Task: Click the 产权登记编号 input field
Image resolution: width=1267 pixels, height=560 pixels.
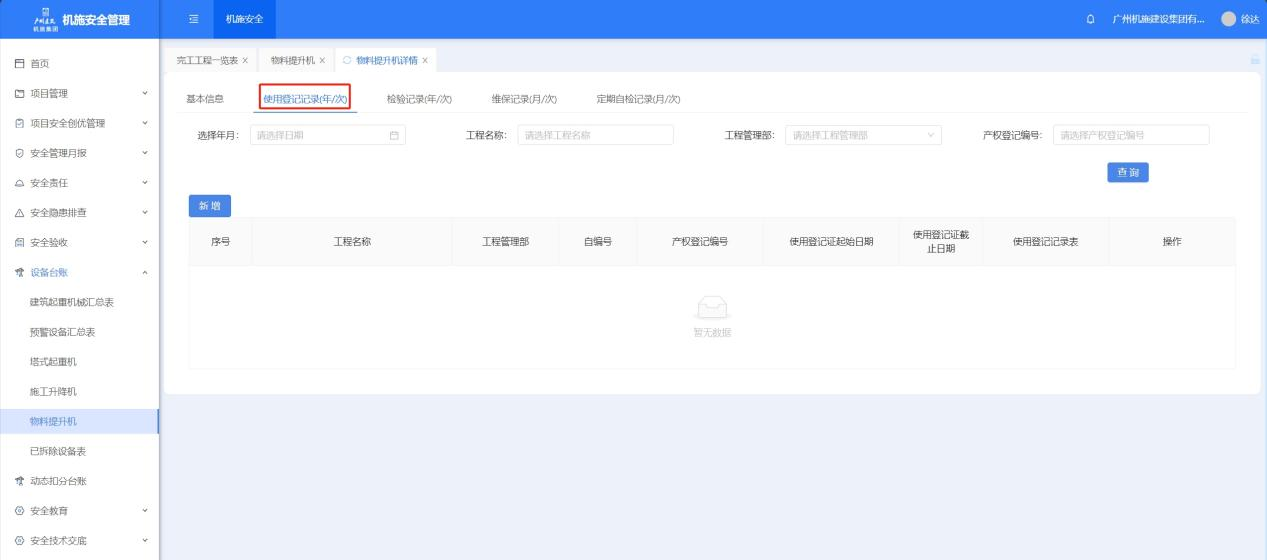Action: 1130,136
